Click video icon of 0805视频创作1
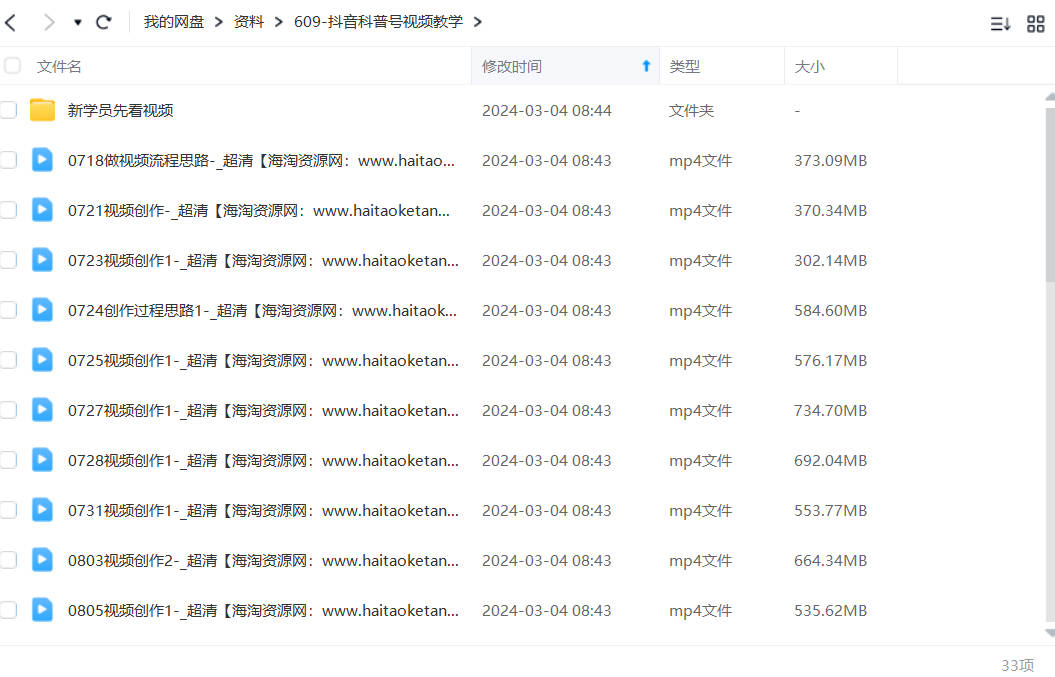Viewport: 1055px width, 677px height. coord(42,610)
